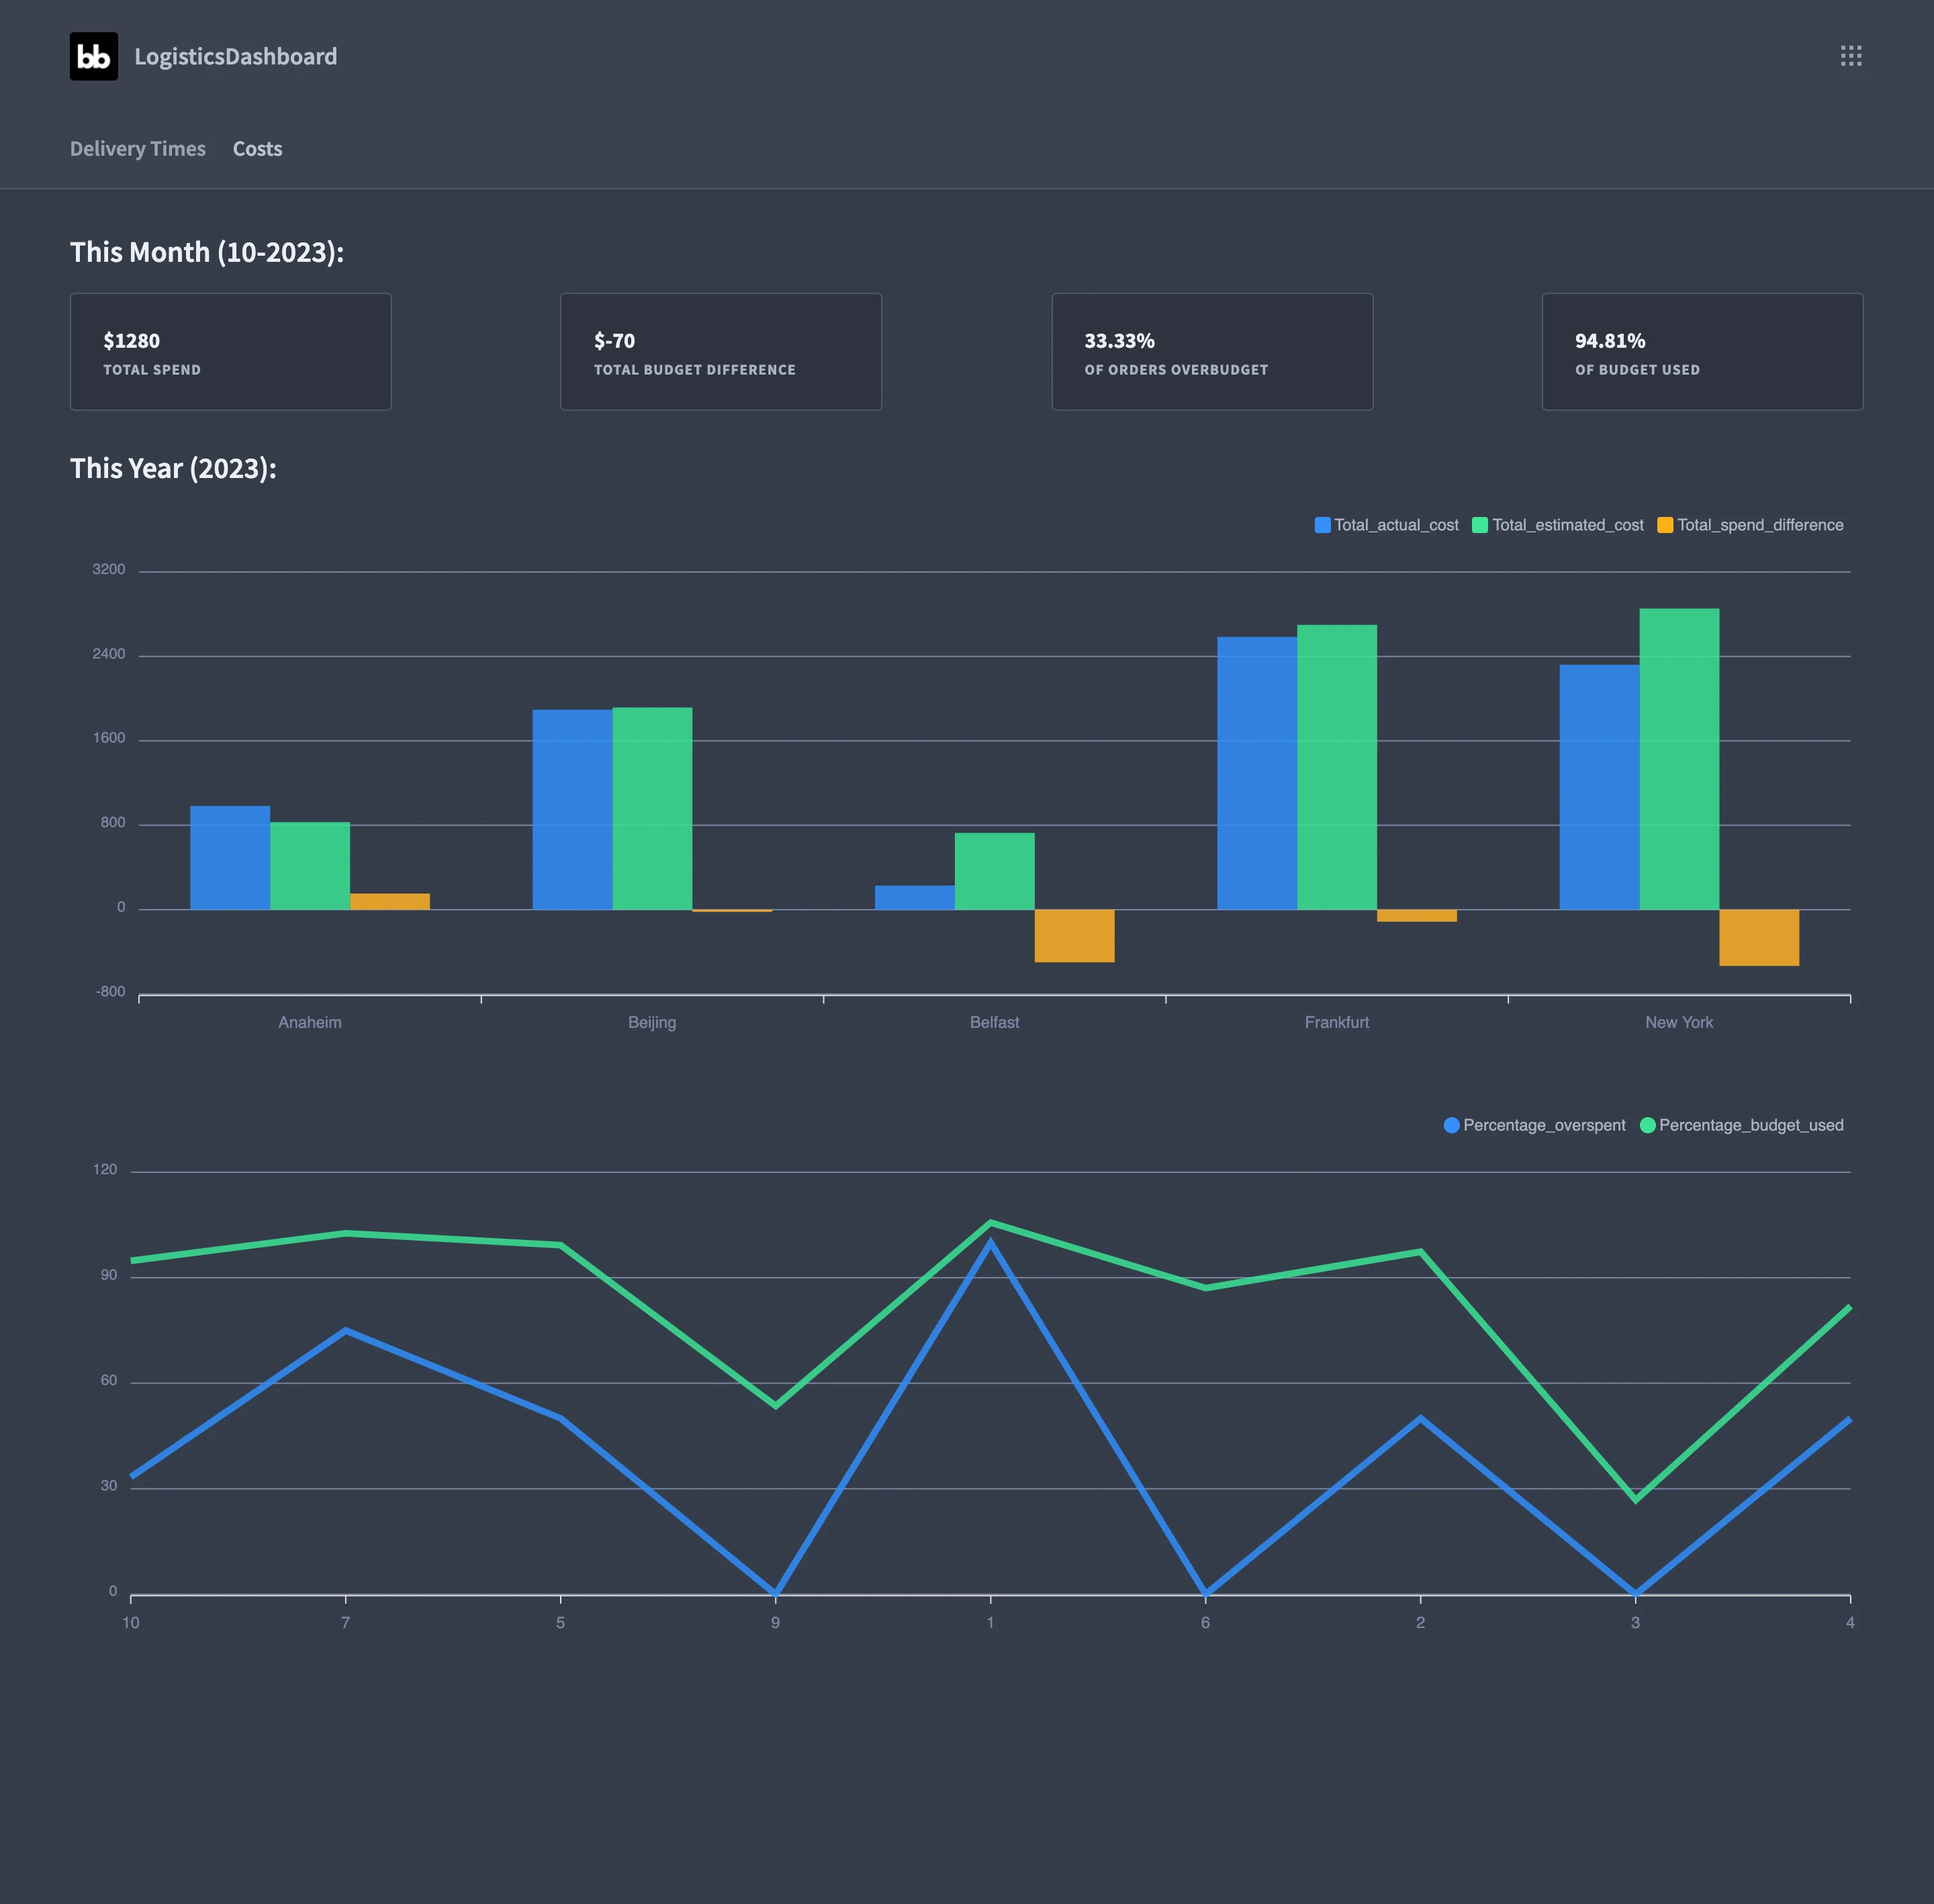Click Frankfurt orange spend difference bar
This screenshot has height=1904, width=1934.
pos(1417,916)
